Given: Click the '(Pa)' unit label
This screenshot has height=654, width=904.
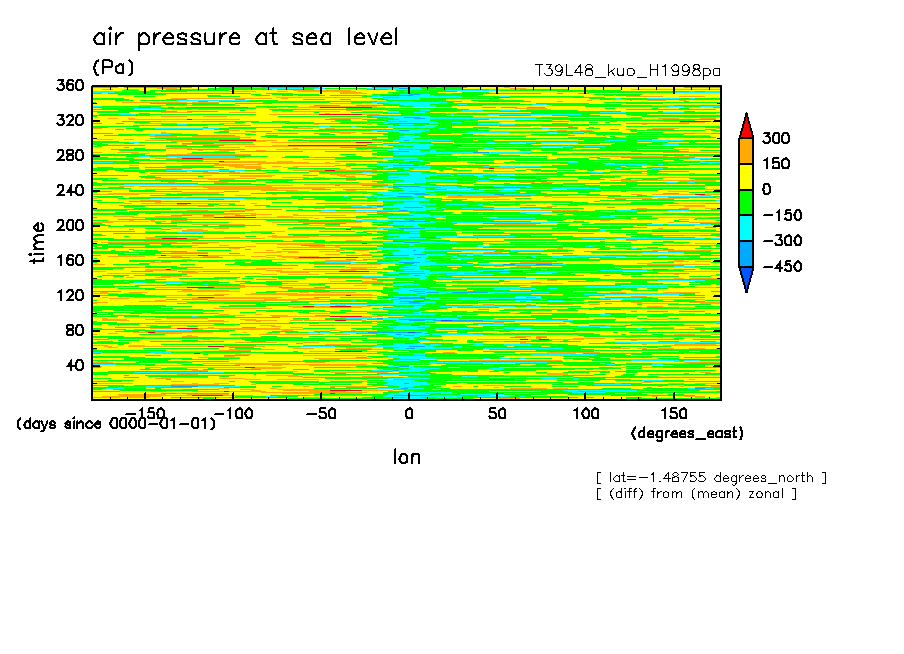Looking at the screenshot, I should (x=113, y=67).
